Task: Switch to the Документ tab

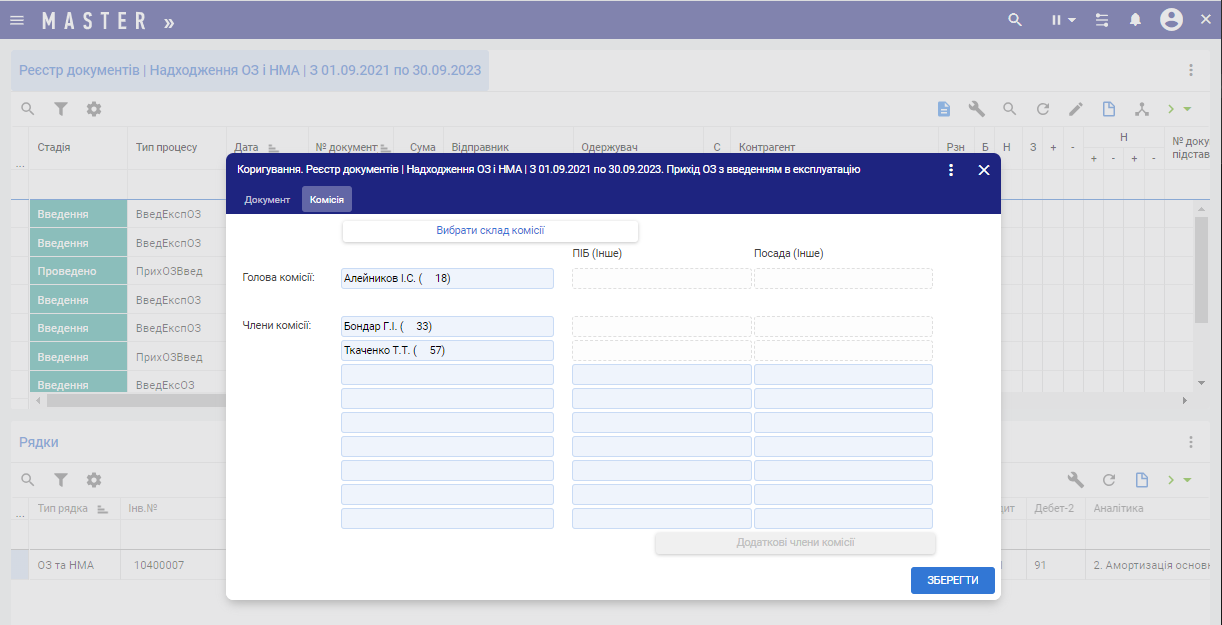Action: coord(267,200)
